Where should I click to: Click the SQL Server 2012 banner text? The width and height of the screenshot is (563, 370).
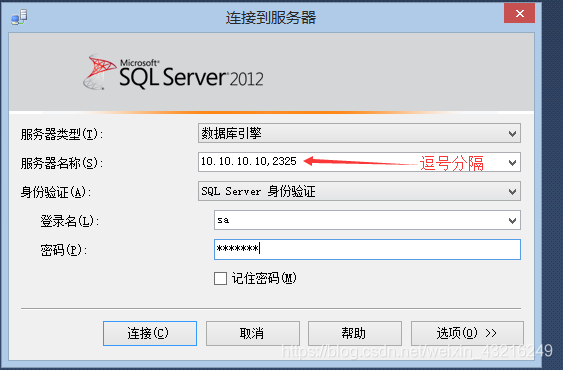click(x=191, y=74)
